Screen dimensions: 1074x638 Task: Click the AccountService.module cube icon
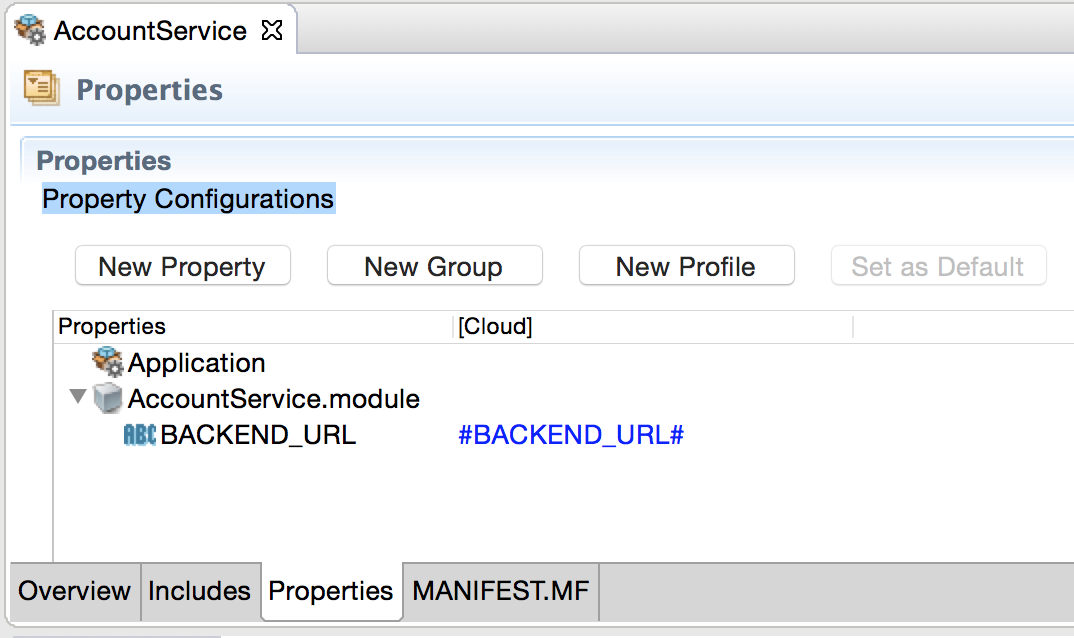coord(107,399)
